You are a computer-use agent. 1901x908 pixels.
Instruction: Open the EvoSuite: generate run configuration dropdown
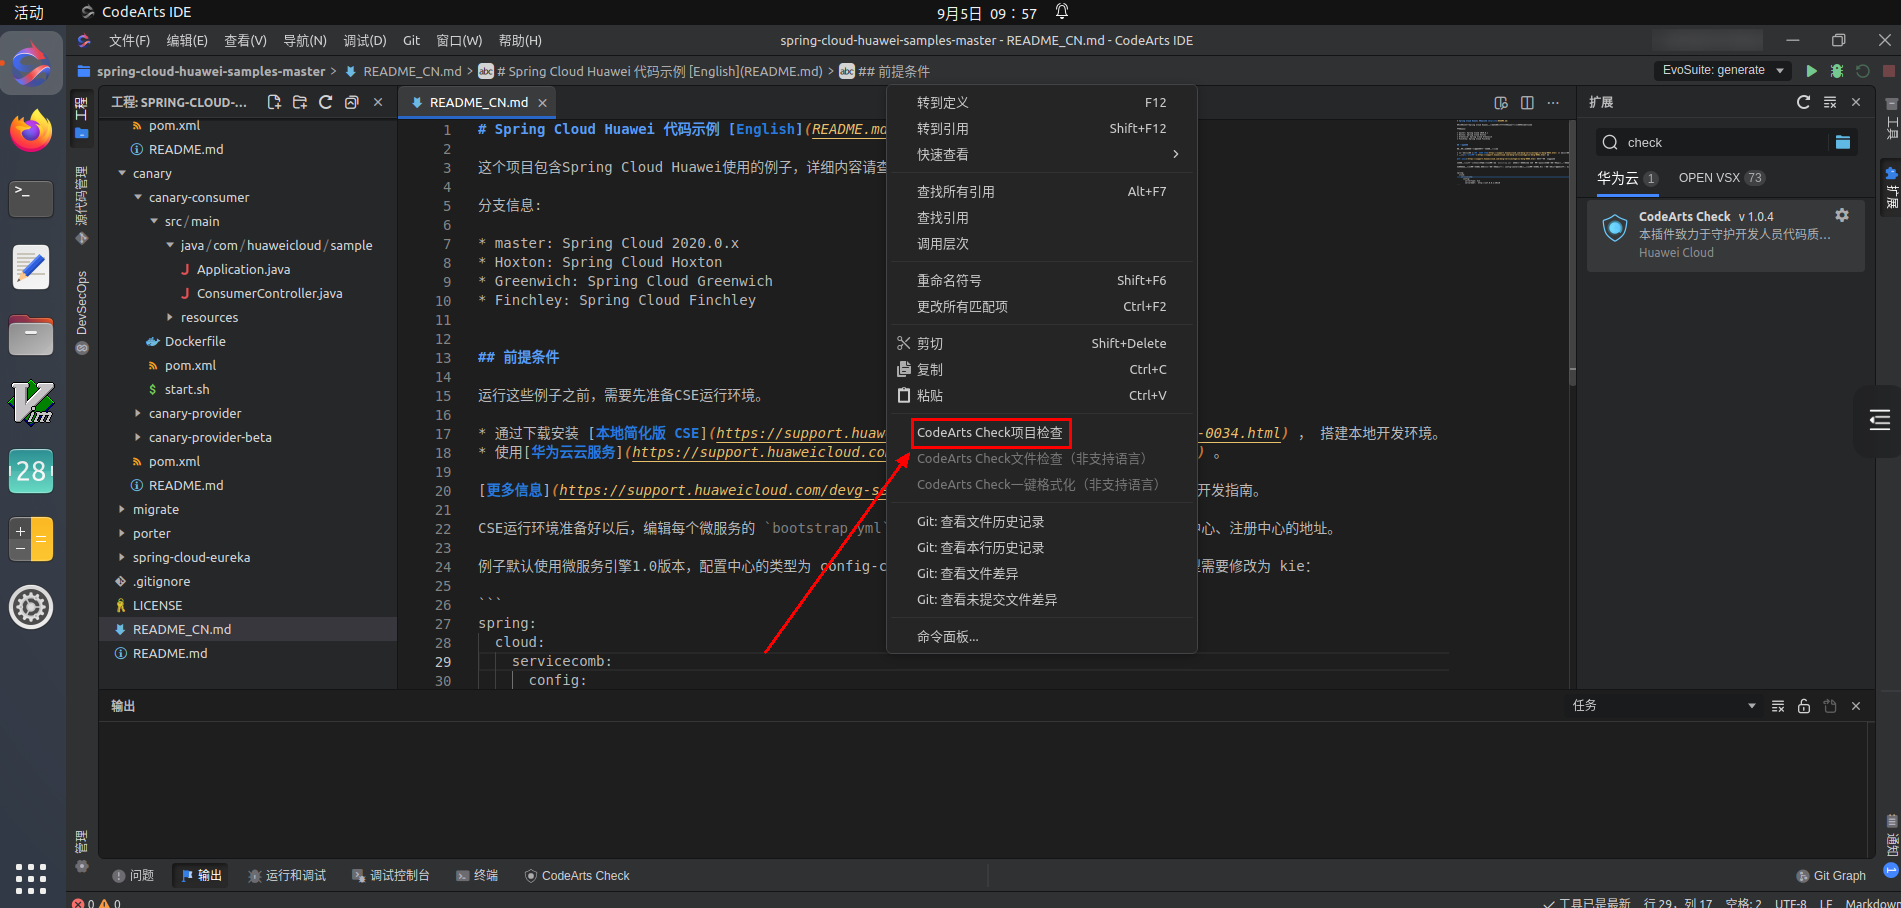(1722, 70)
